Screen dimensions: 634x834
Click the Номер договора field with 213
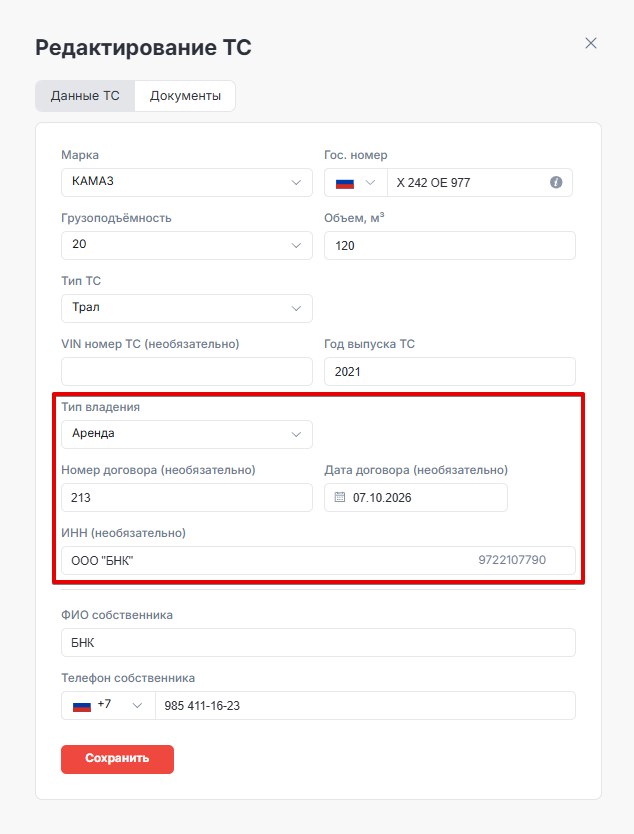point(187,497)
